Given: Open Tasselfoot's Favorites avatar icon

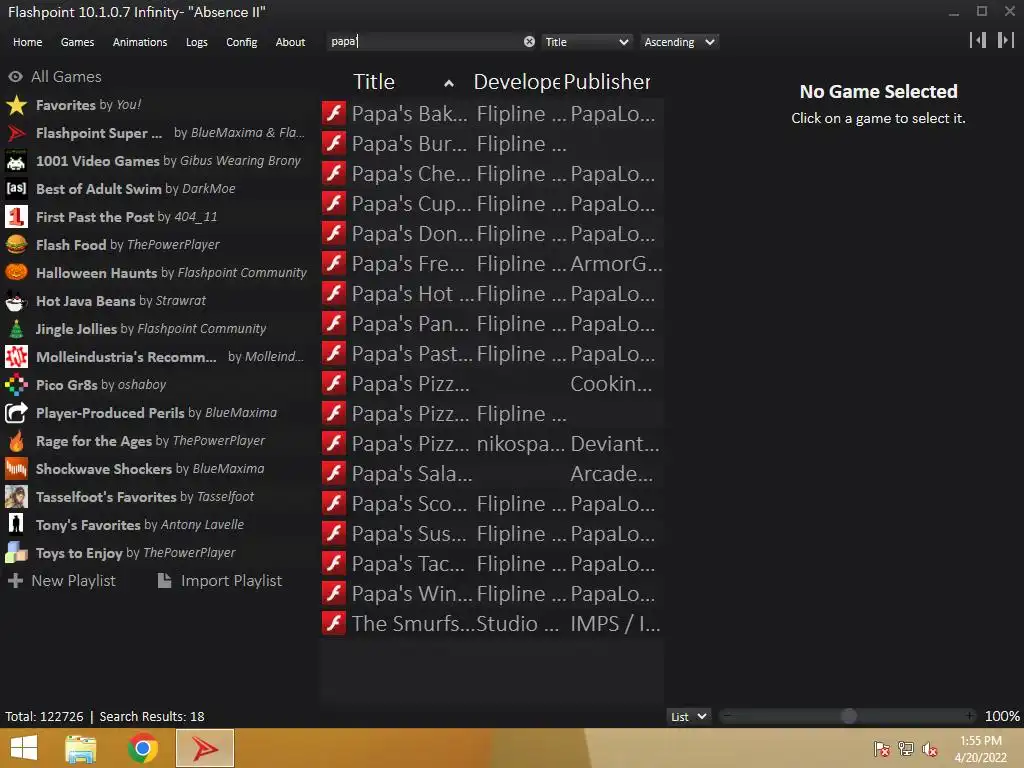Looking at the screenshot, I should [16, 497].
